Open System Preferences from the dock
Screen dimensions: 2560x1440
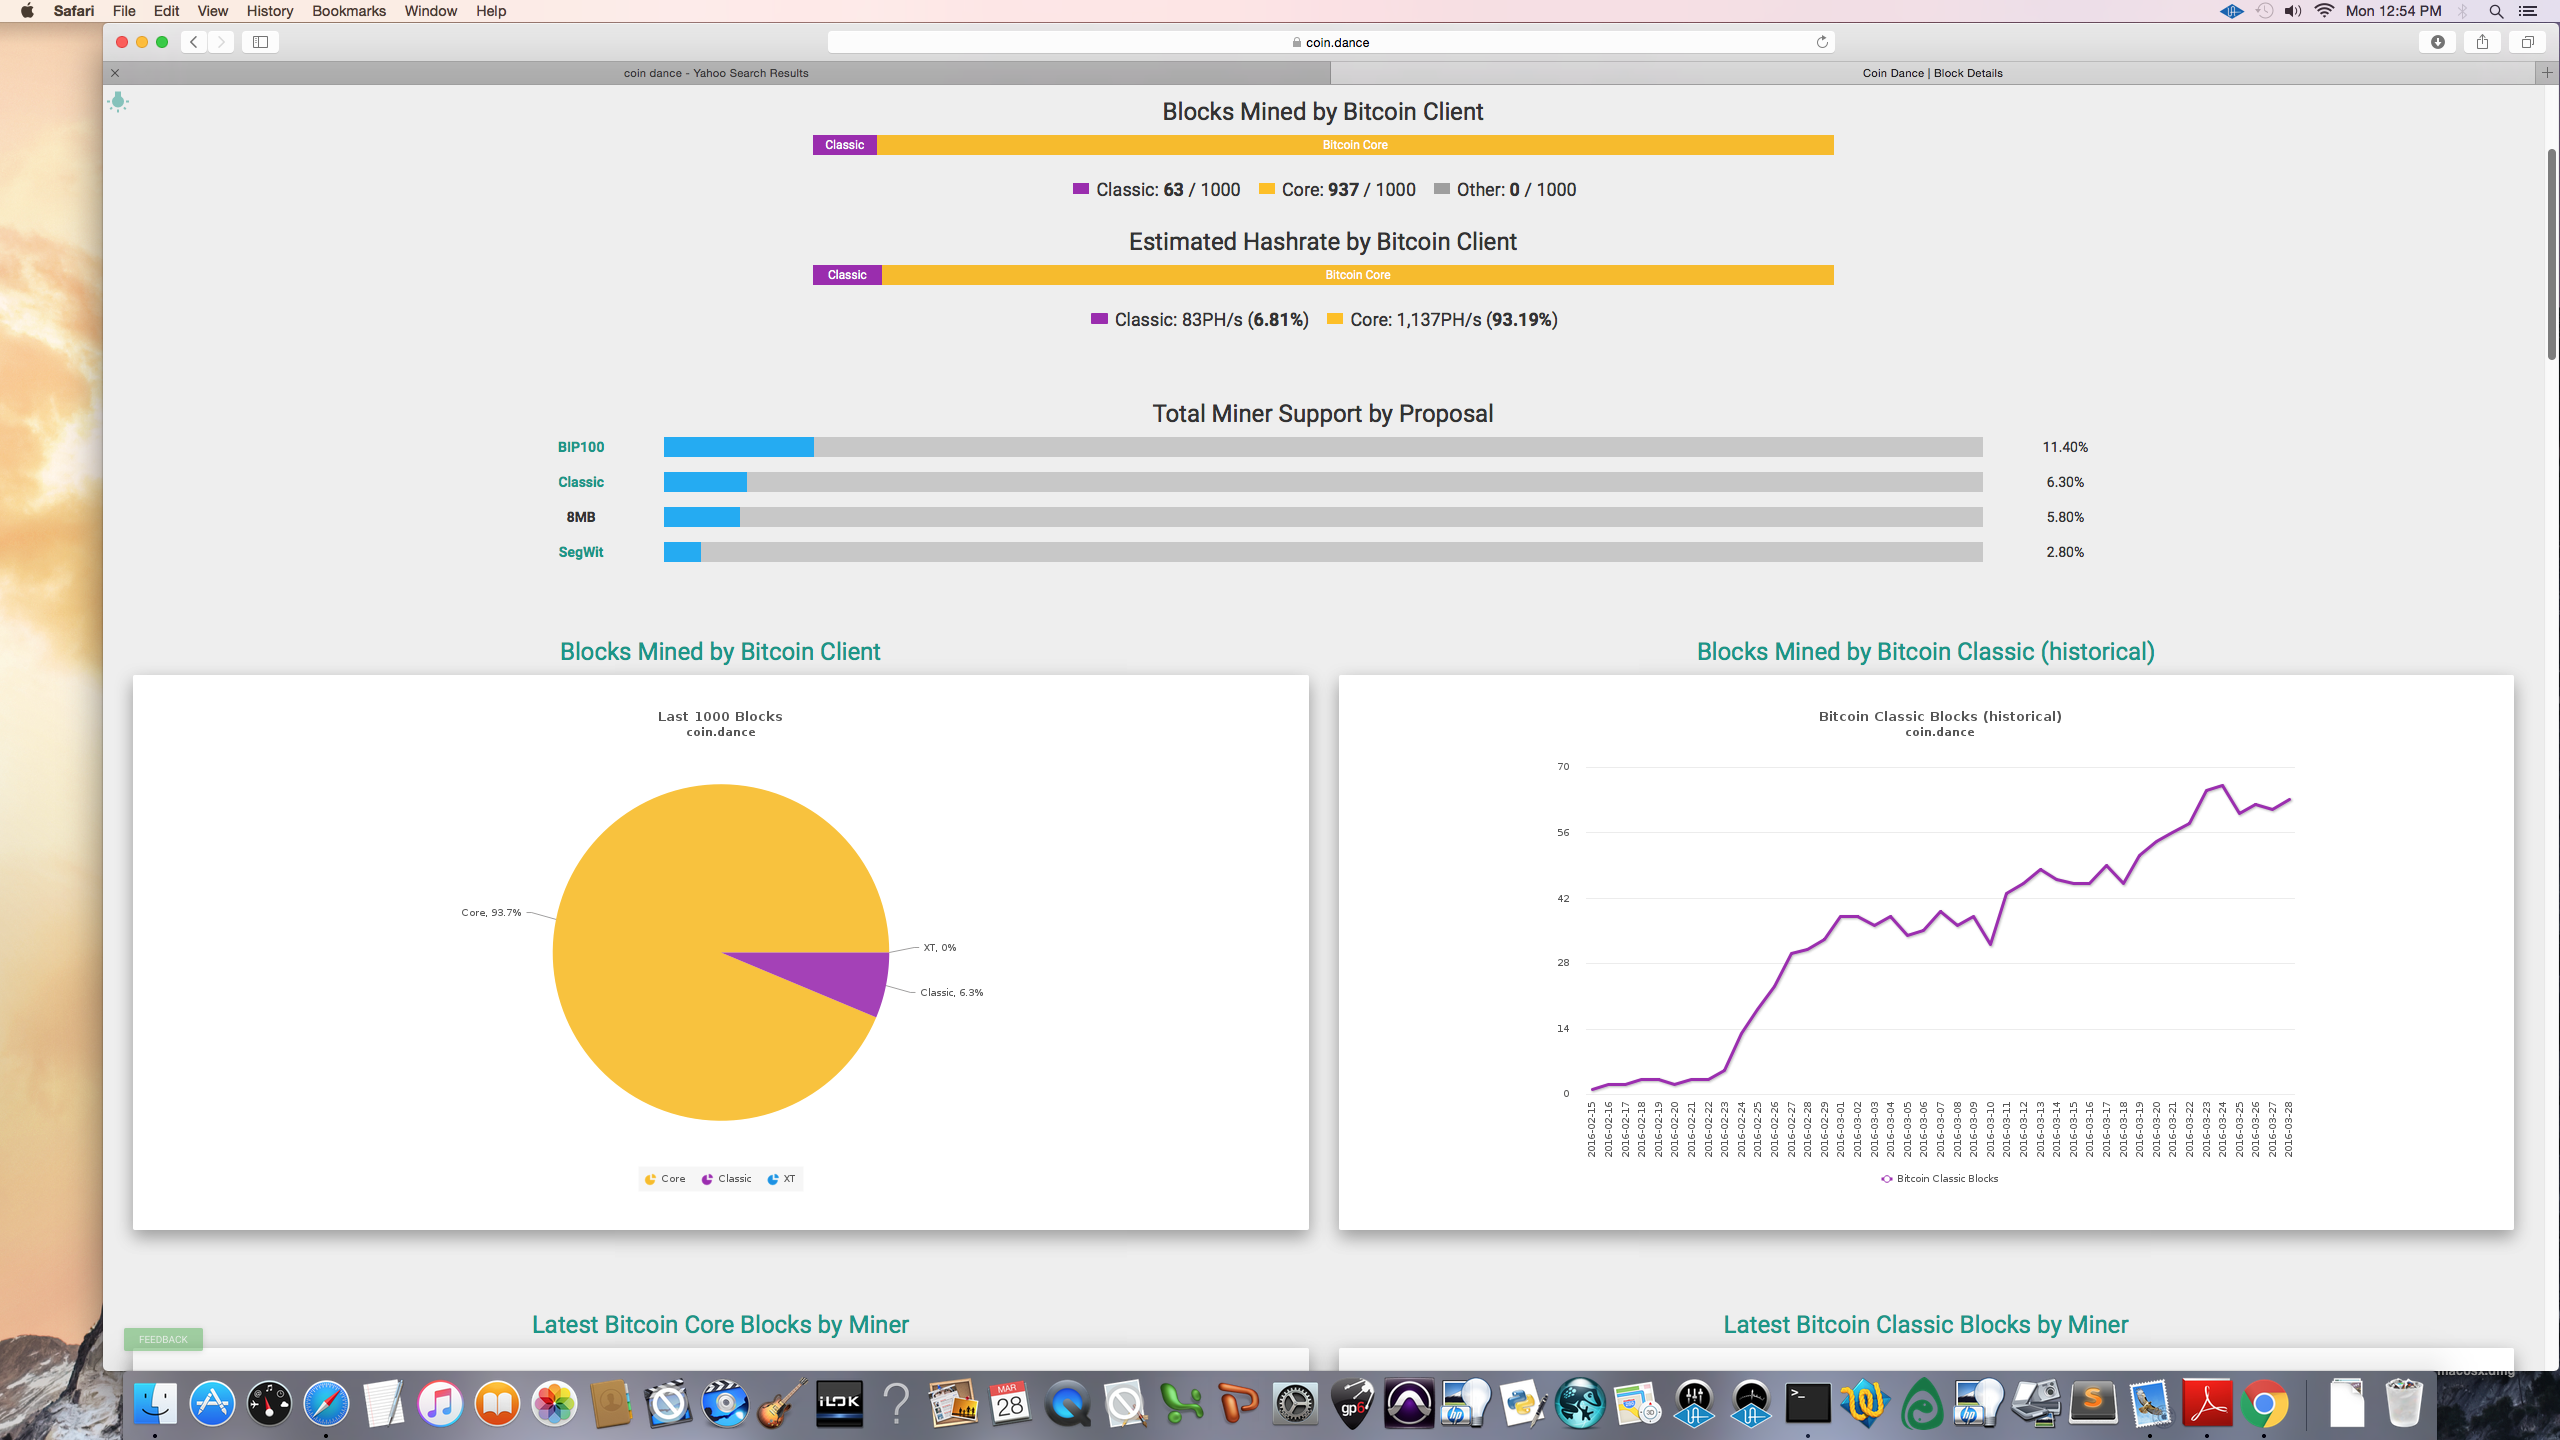[x=1295, y=1404]
